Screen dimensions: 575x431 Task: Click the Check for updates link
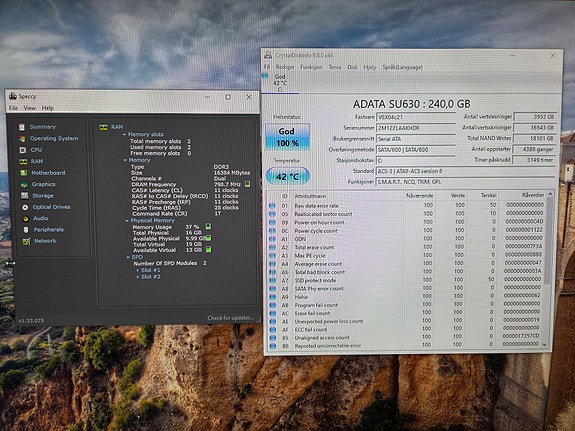(230, 318)
